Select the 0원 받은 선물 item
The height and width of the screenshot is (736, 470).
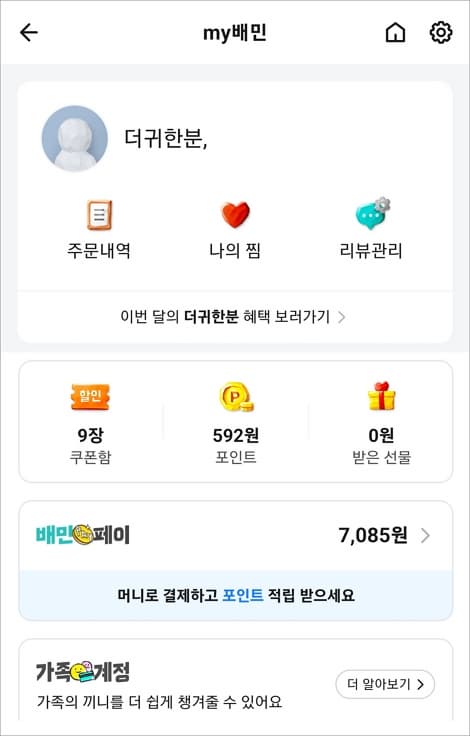[381, 422]
